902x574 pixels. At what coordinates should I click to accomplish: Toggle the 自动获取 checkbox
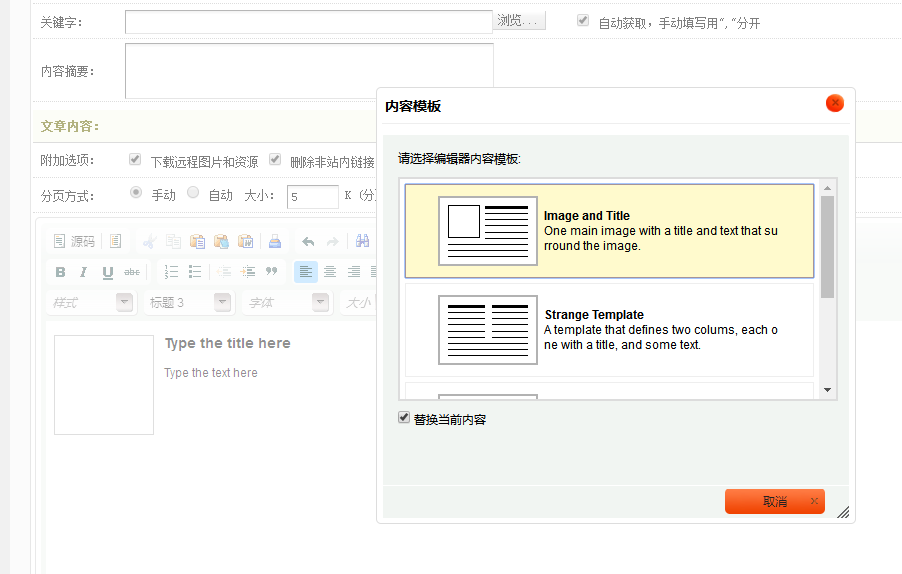coord(583,20)
